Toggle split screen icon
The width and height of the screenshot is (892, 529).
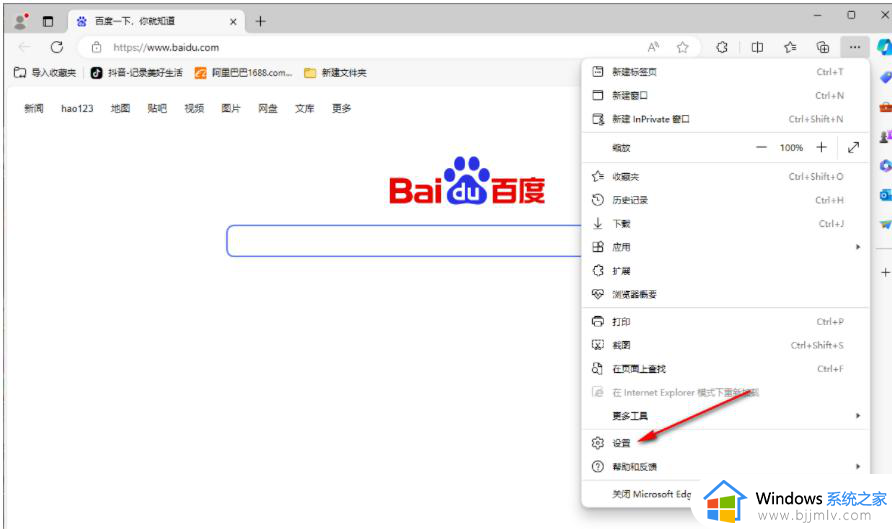point(757,47)
